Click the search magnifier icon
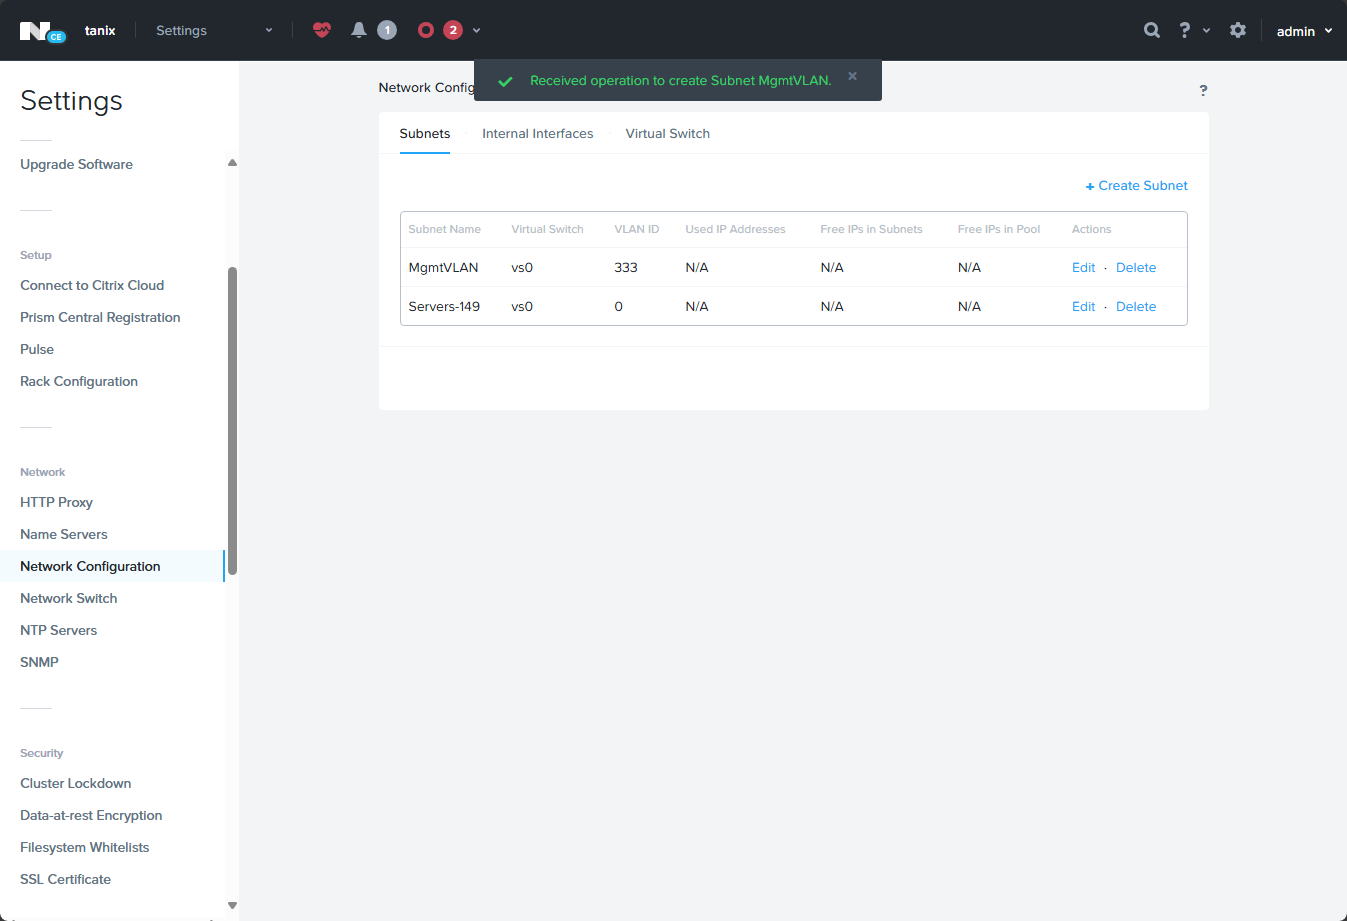 pyautogui.click(x=1152, y=30)
